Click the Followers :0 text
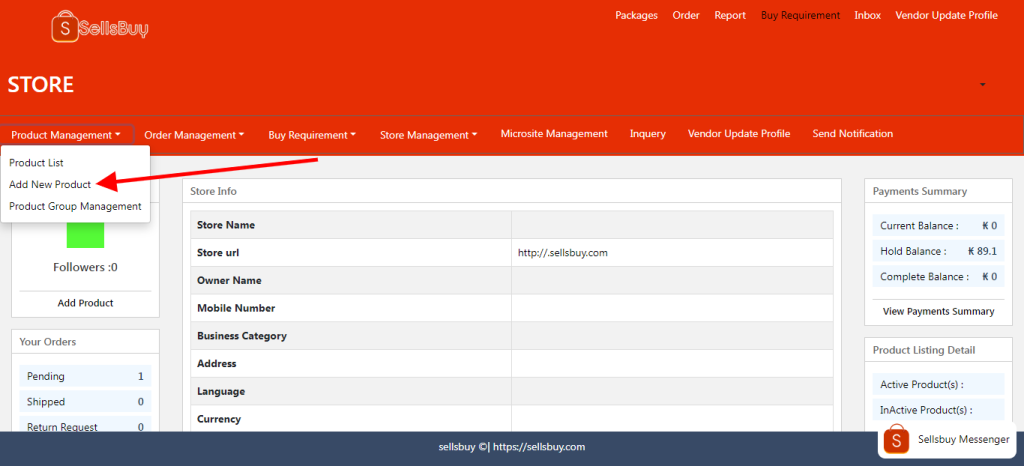The image size is (1024, 466). 86,267
